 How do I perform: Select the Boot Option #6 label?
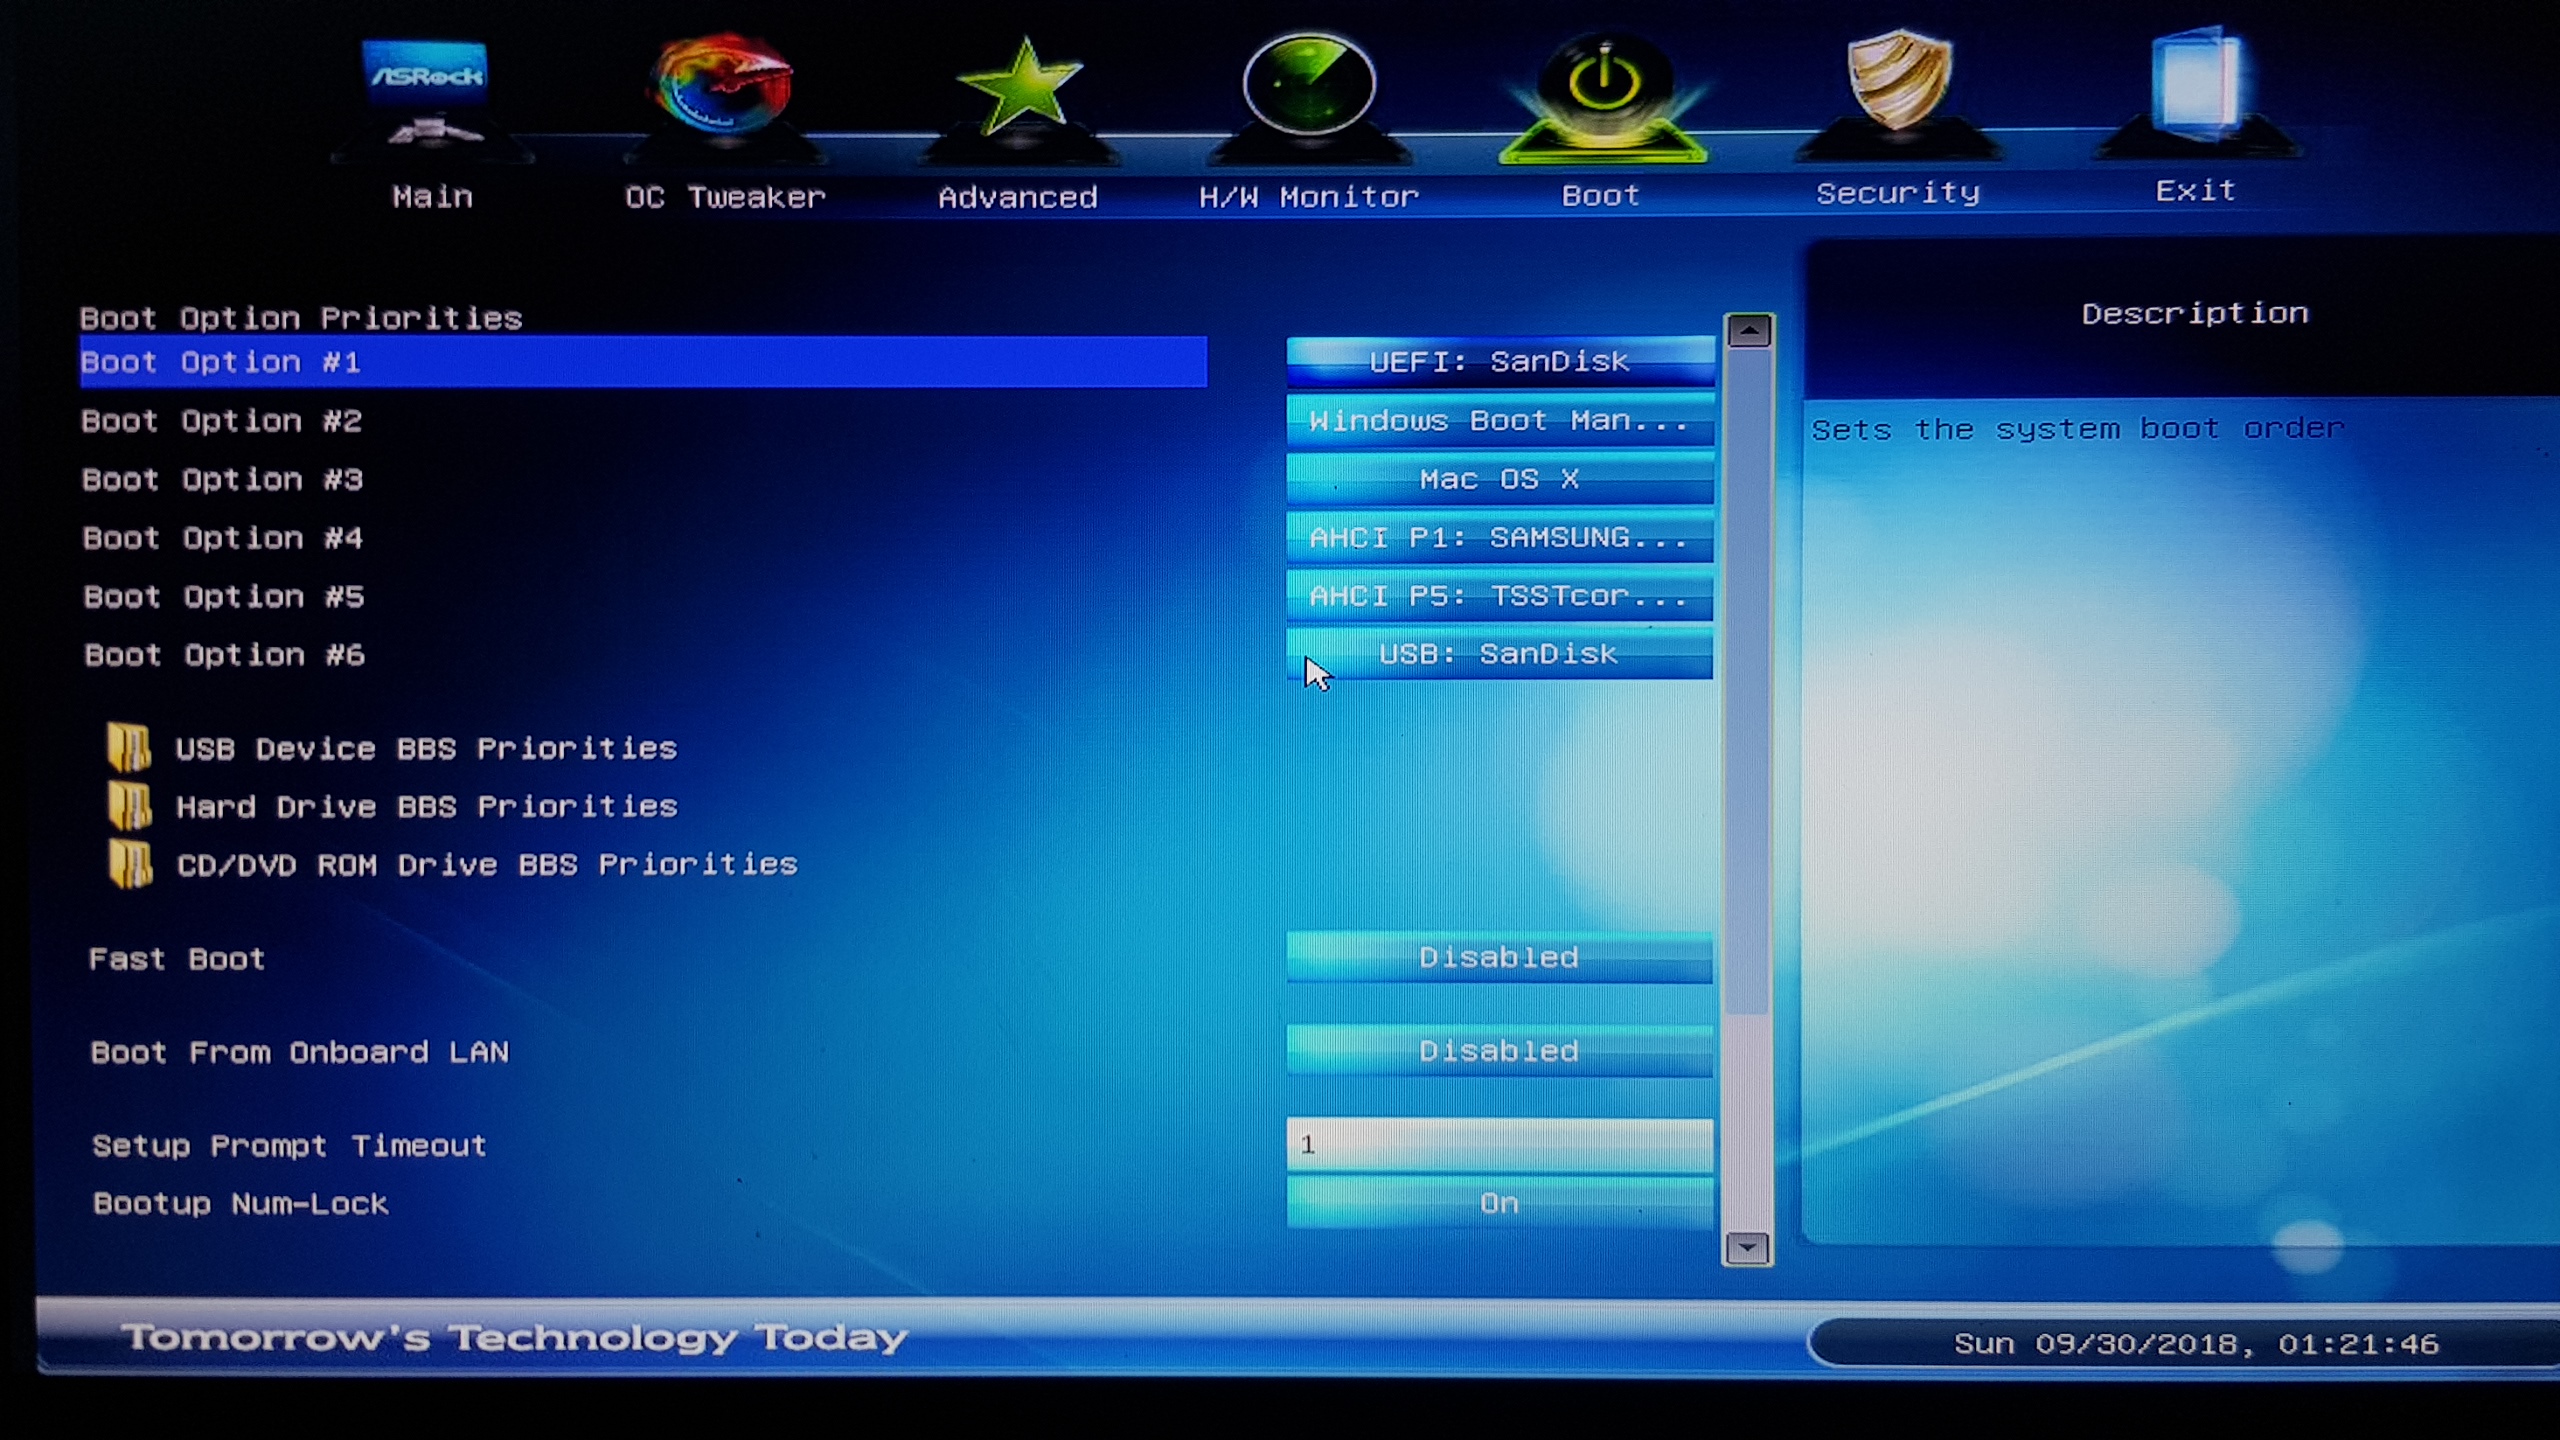225,655
